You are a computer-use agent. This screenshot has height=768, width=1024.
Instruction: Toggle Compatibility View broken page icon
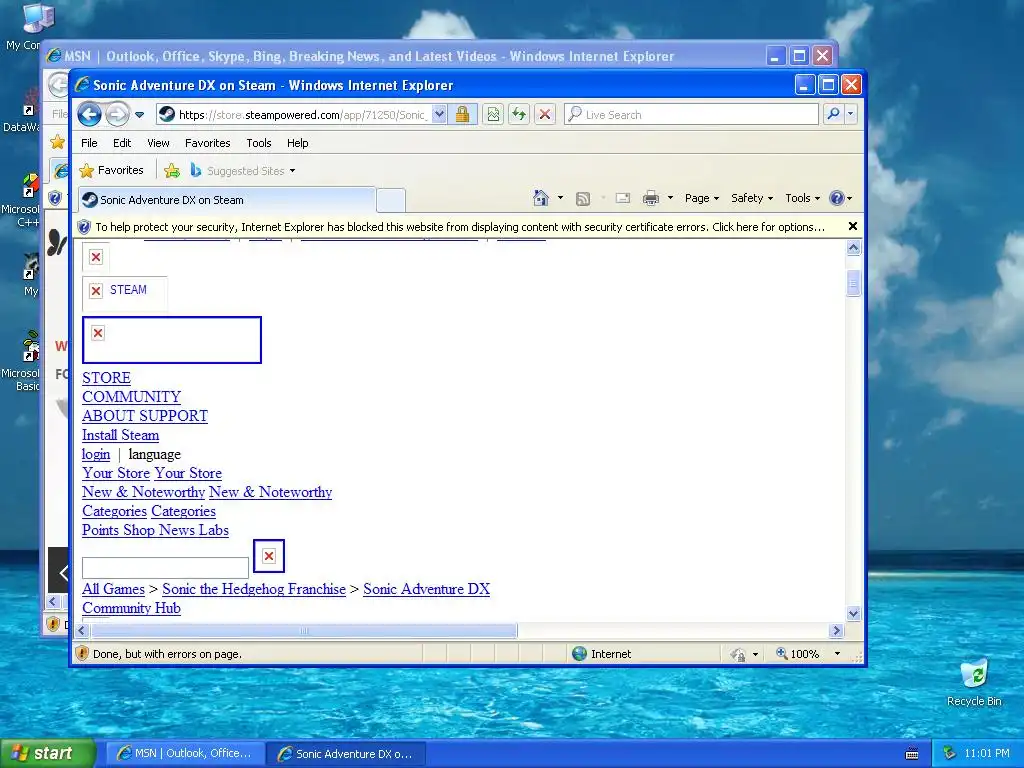pos(493,114)
